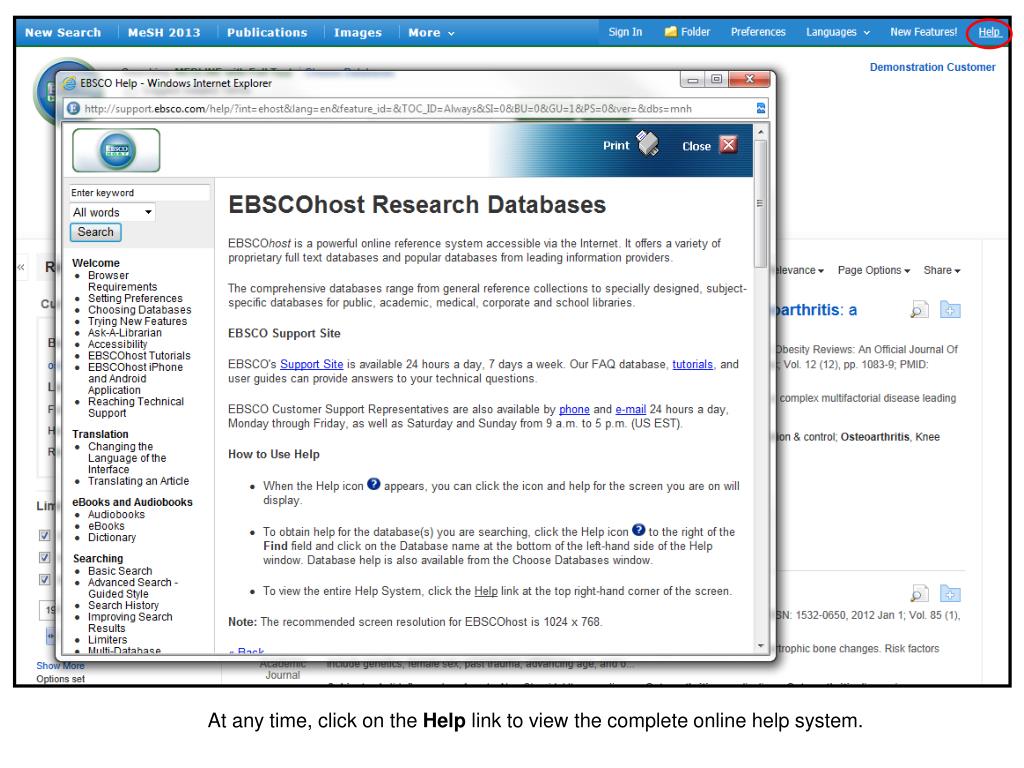Click the e-mail link
This screenshot has height=768, width=1024.
(630, 409)
